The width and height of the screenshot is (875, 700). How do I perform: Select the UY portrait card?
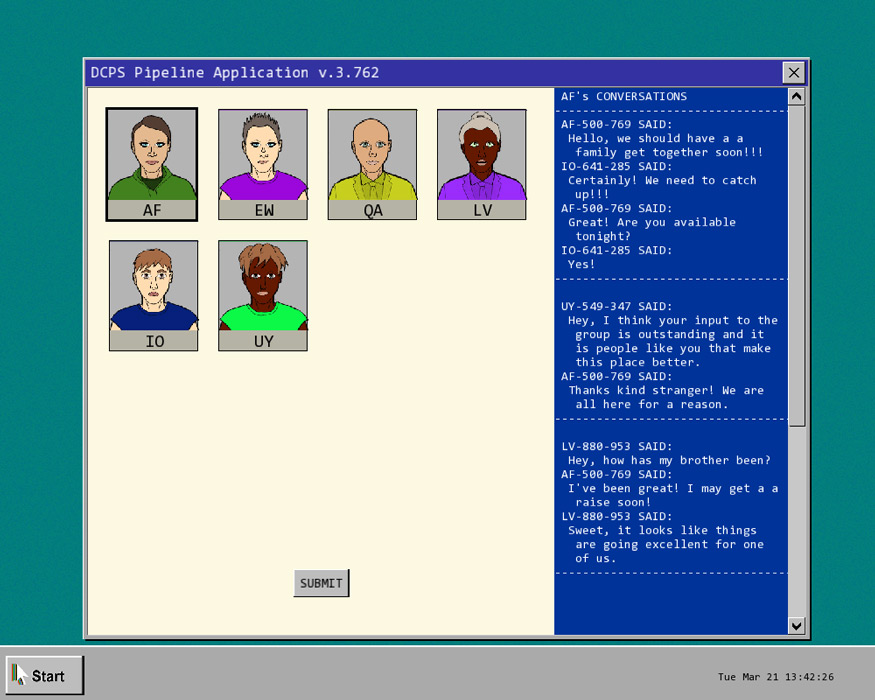coord(263,296)
